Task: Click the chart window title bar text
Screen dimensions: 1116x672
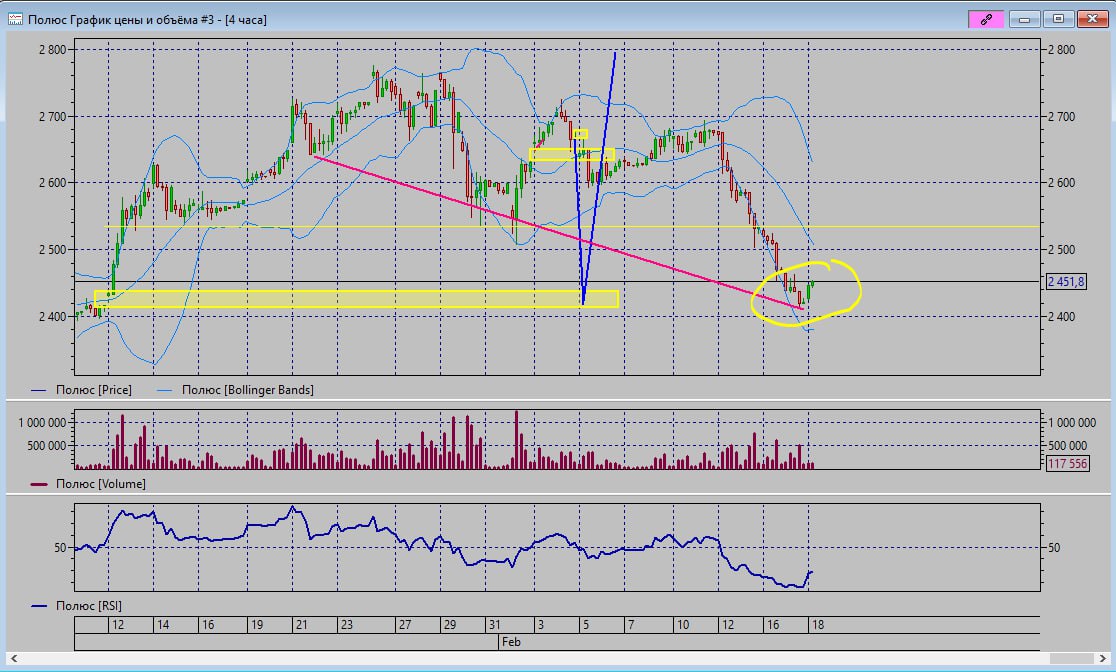Action: point(148,19)
